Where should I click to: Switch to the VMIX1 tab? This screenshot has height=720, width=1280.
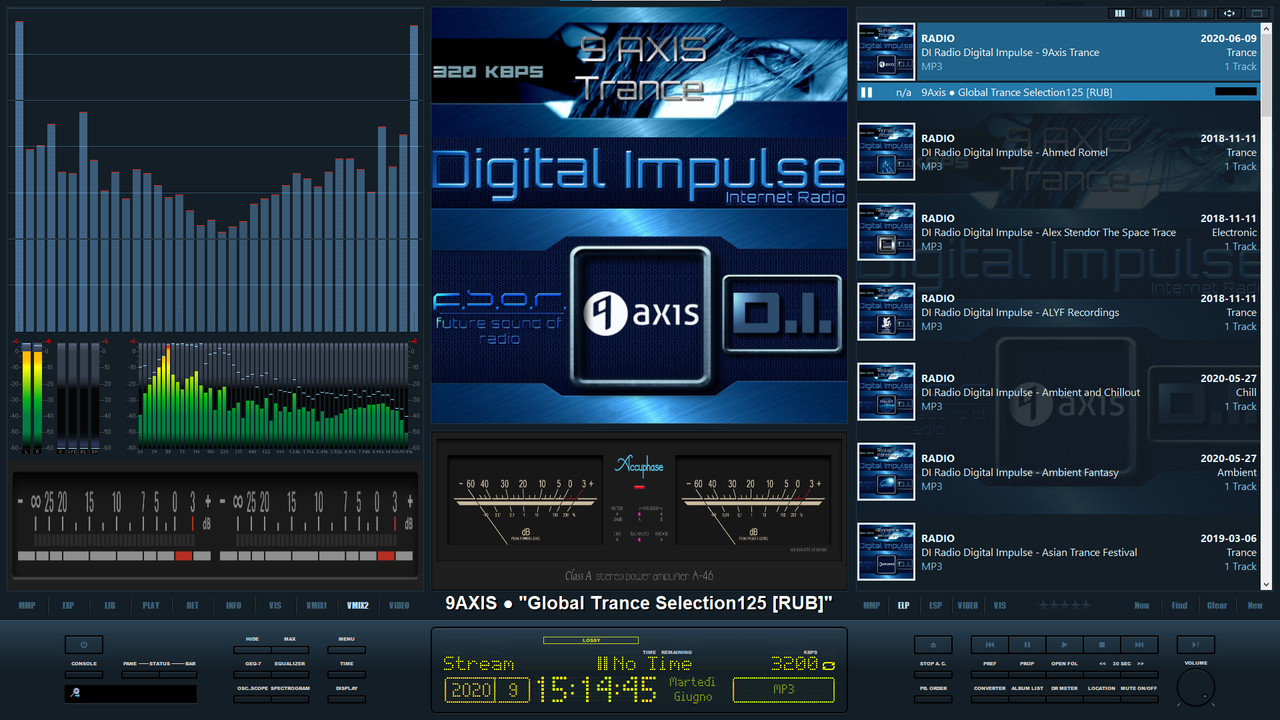click(316, 605)
